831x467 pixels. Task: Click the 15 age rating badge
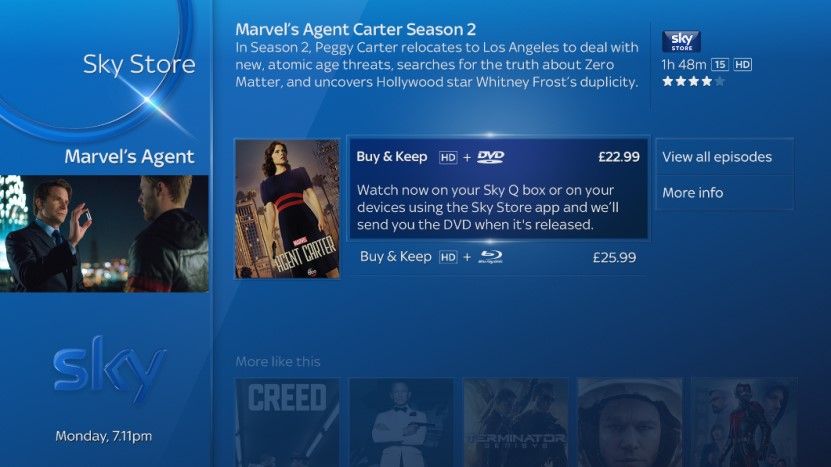coord(719,65)
